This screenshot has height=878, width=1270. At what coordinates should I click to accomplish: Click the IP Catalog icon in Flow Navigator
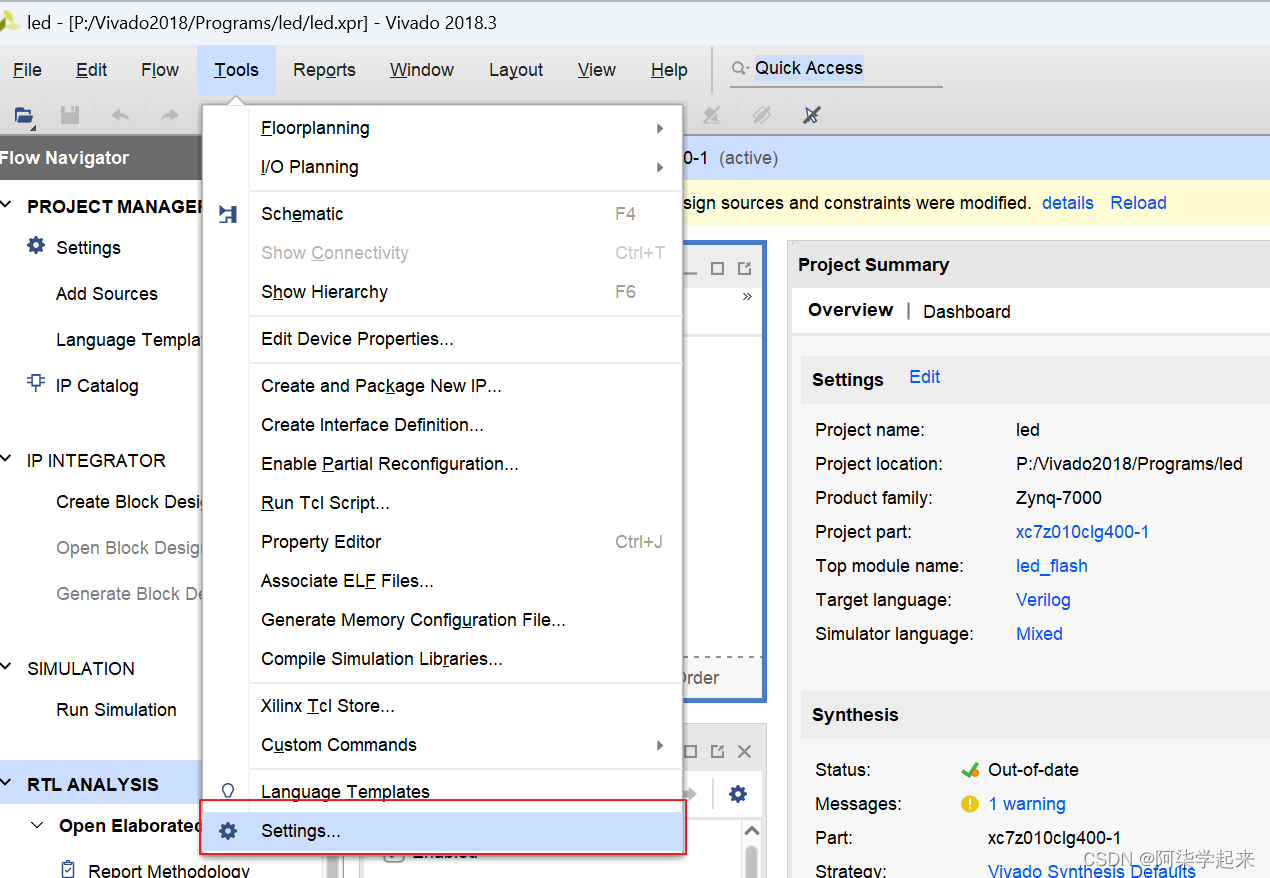(x=36, y=384)
